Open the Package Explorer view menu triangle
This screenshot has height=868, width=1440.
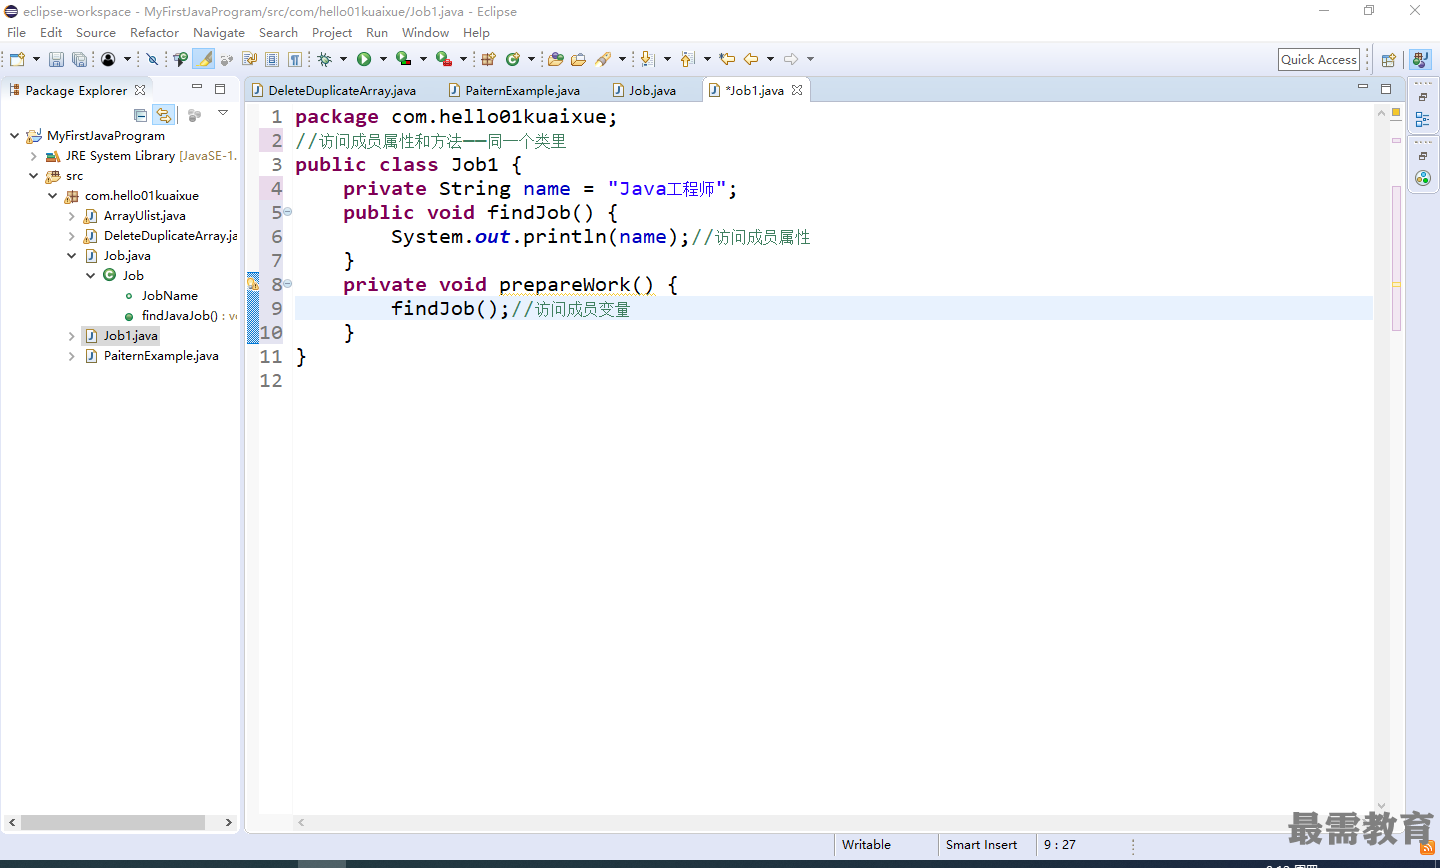pyautogui.click(x=223, y=113)
